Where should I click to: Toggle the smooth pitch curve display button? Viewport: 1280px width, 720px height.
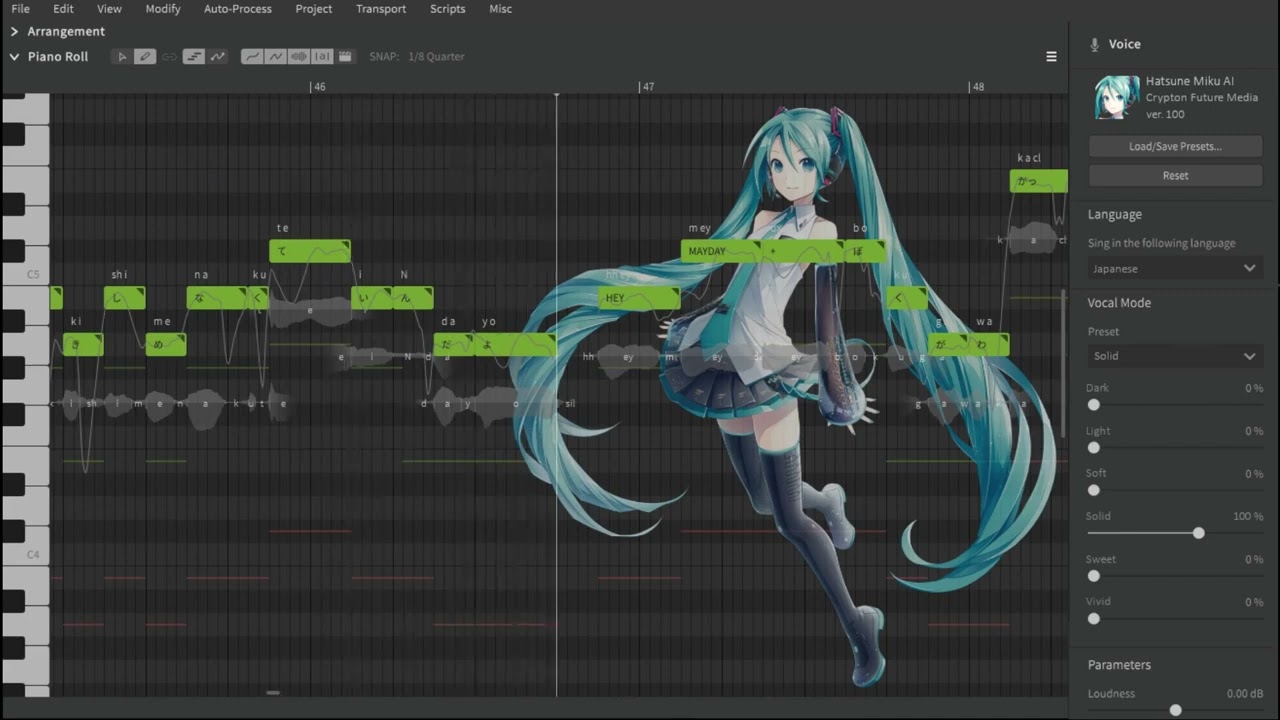[252, 57]
